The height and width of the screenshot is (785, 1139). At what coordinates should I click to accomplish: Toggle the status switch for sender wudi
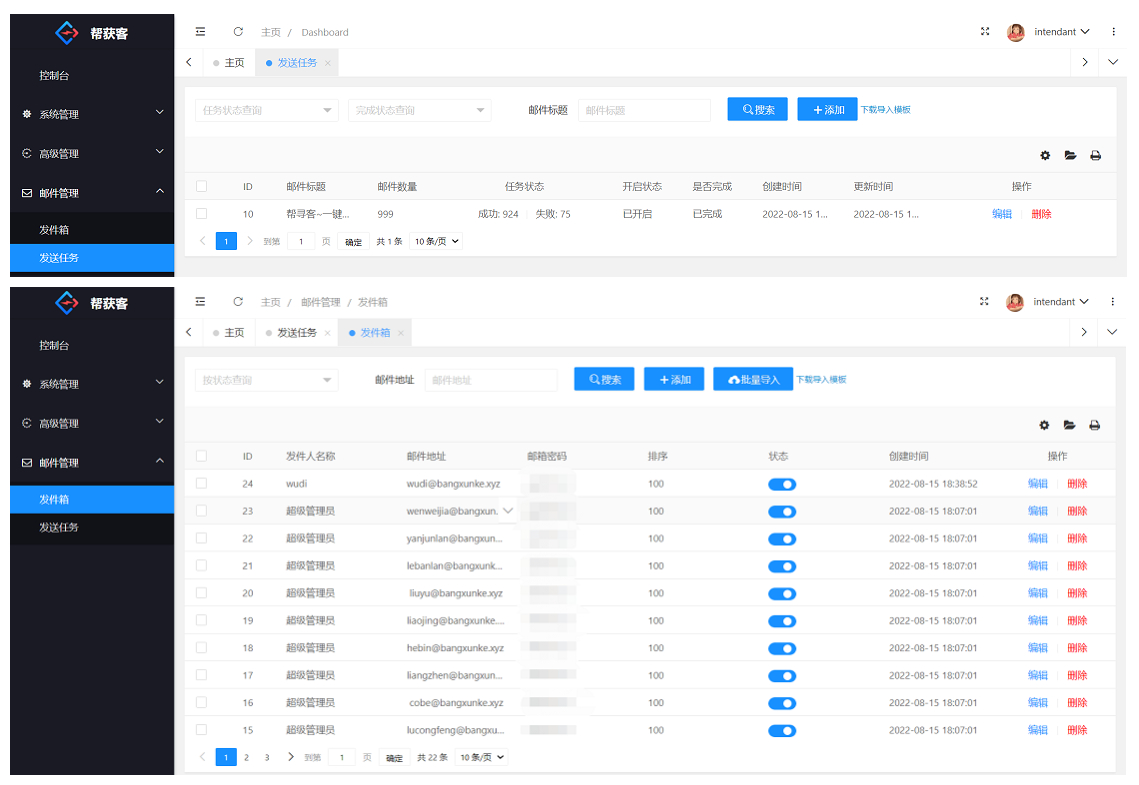[782, 484]
